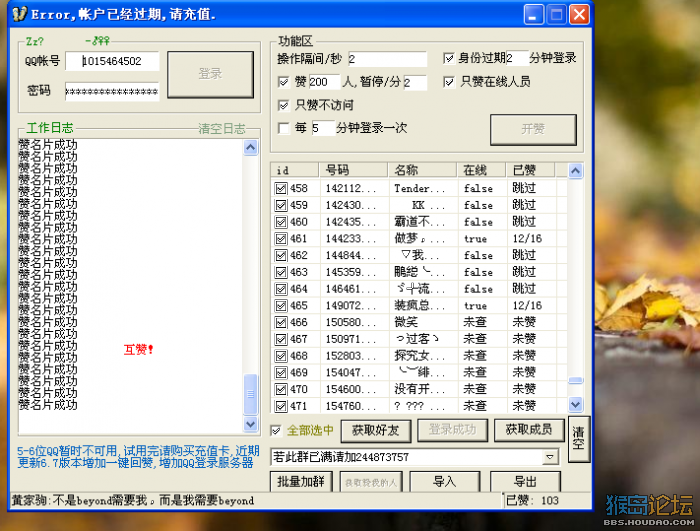Toggle the 每5分钟登录一次 checkbox

283,128
